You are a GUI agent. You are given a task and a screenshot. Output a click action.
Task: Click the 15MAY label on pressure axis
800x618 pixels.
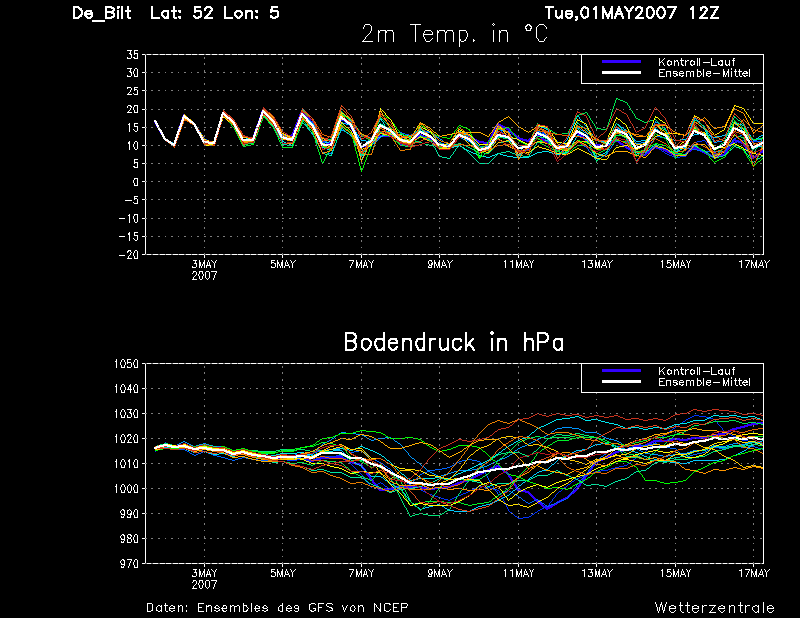point(676,574)
